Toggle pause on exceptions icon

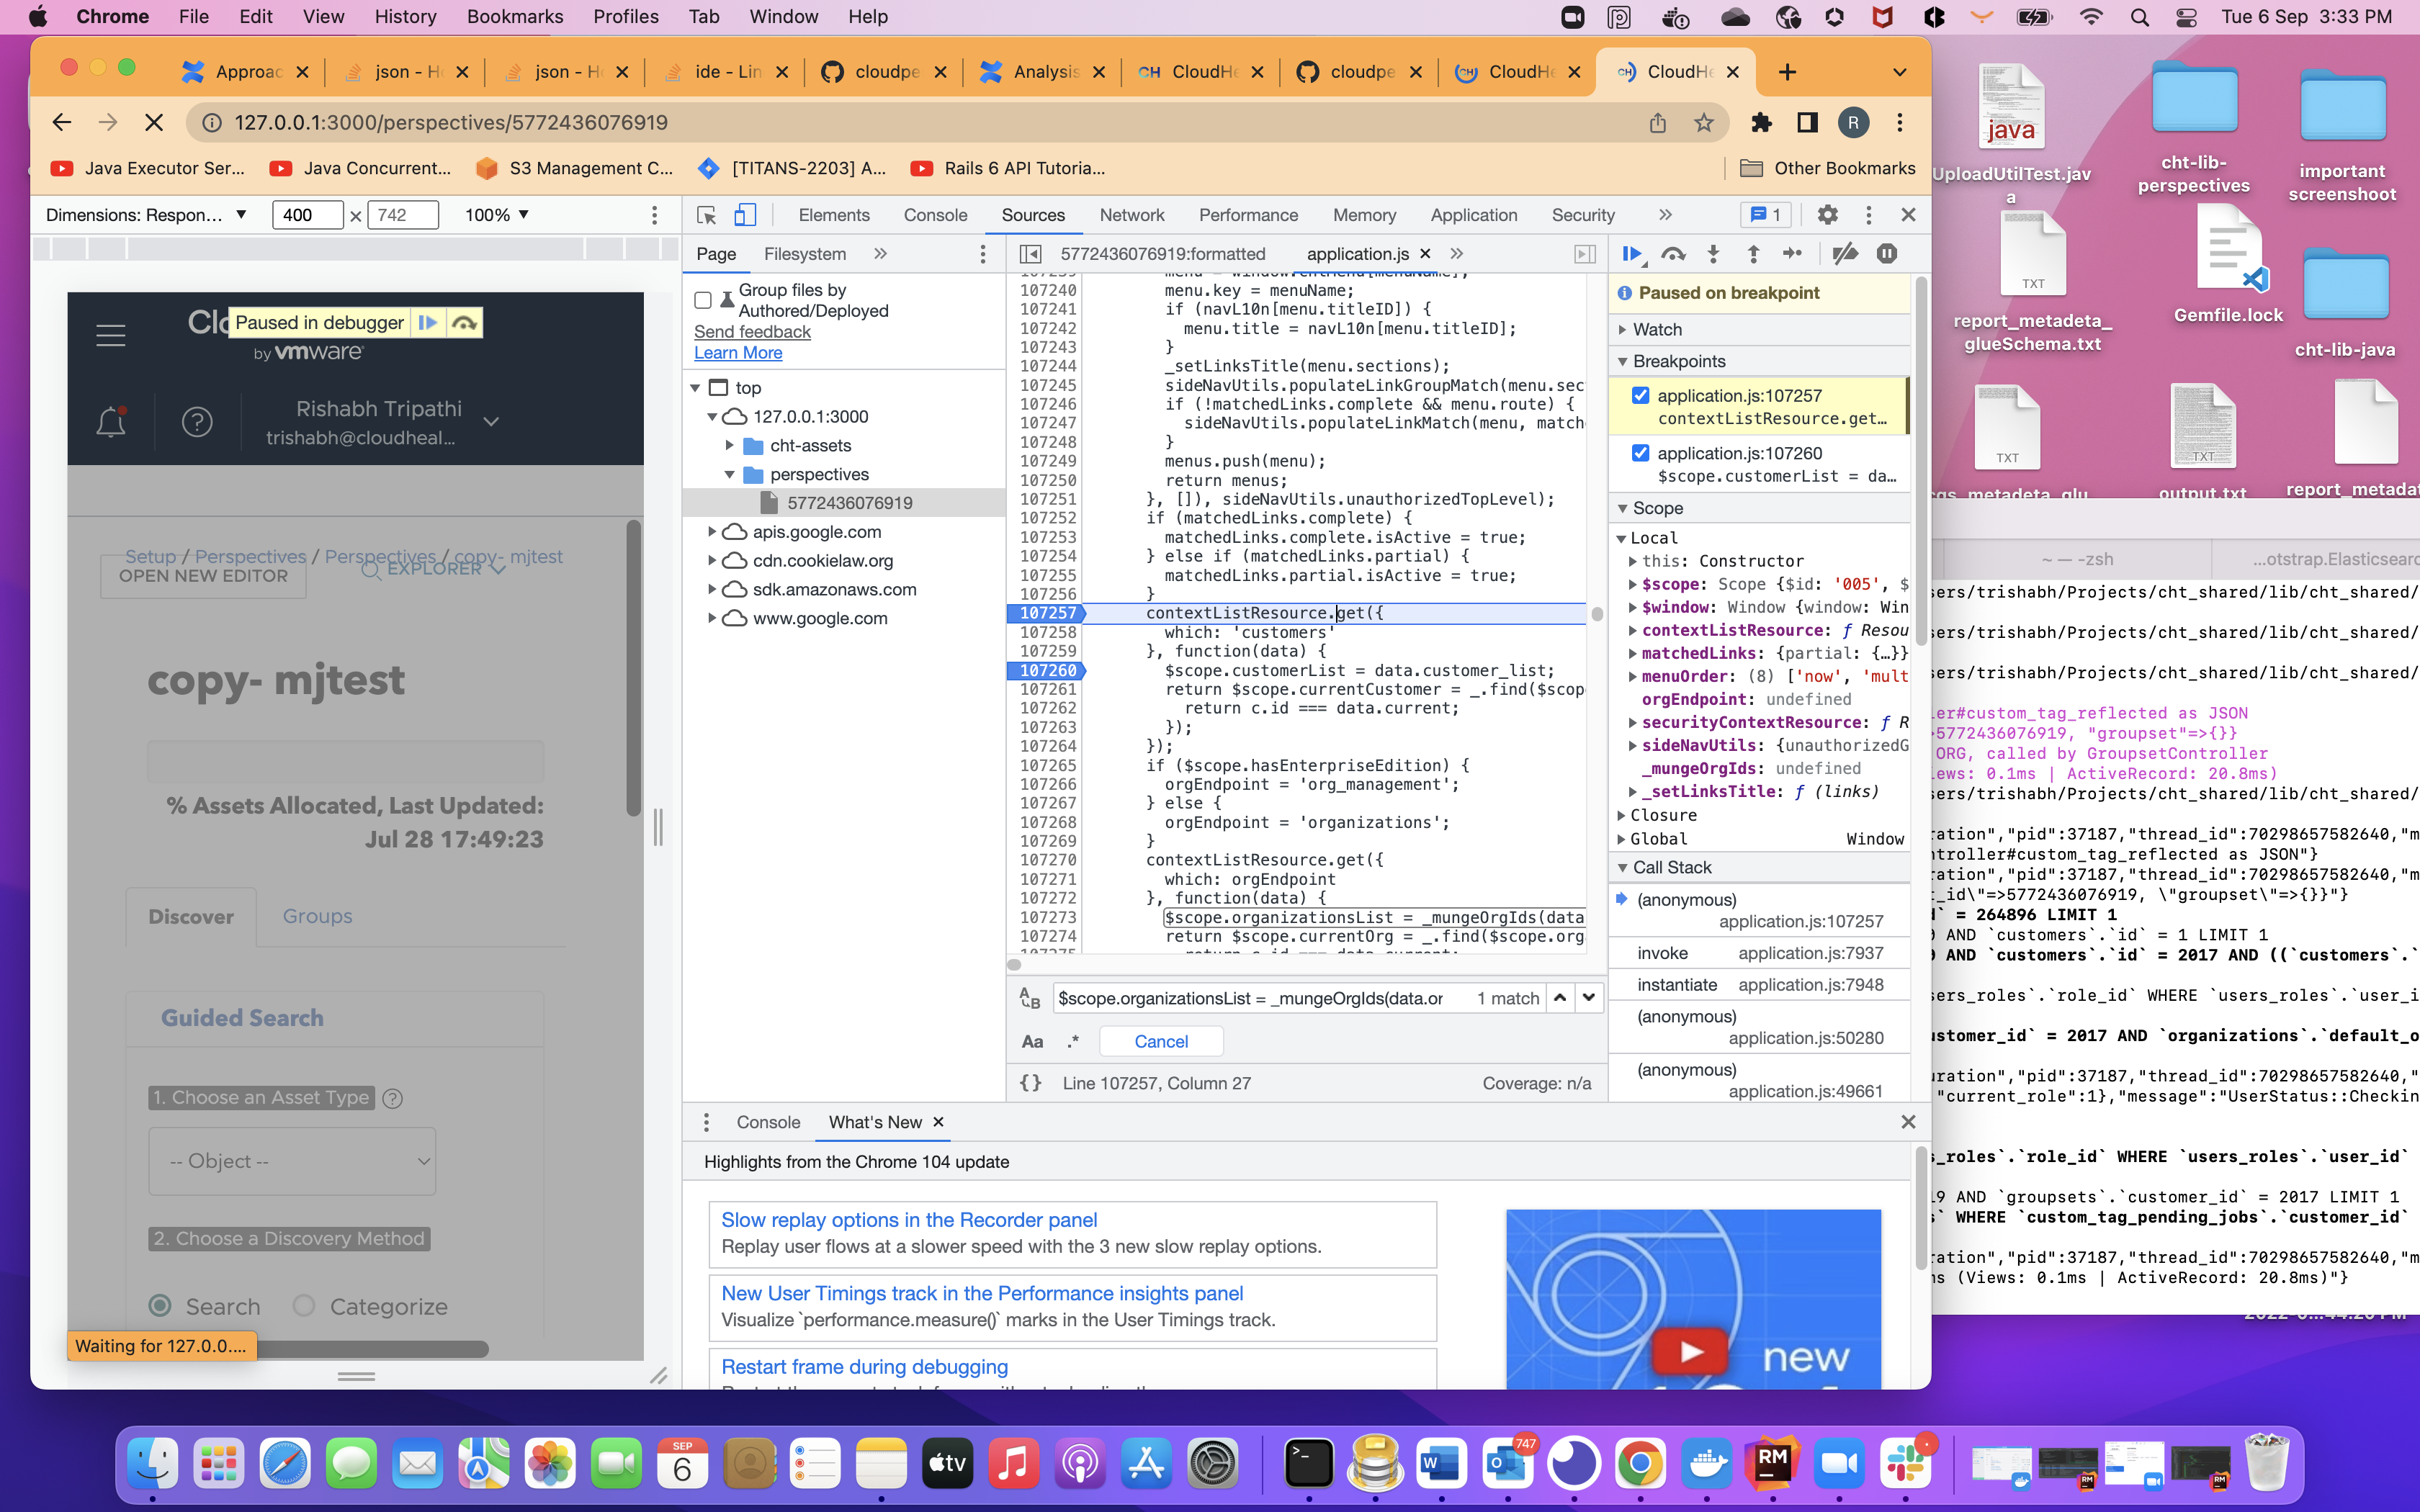pyautogui.click(x=1887, y=254)
